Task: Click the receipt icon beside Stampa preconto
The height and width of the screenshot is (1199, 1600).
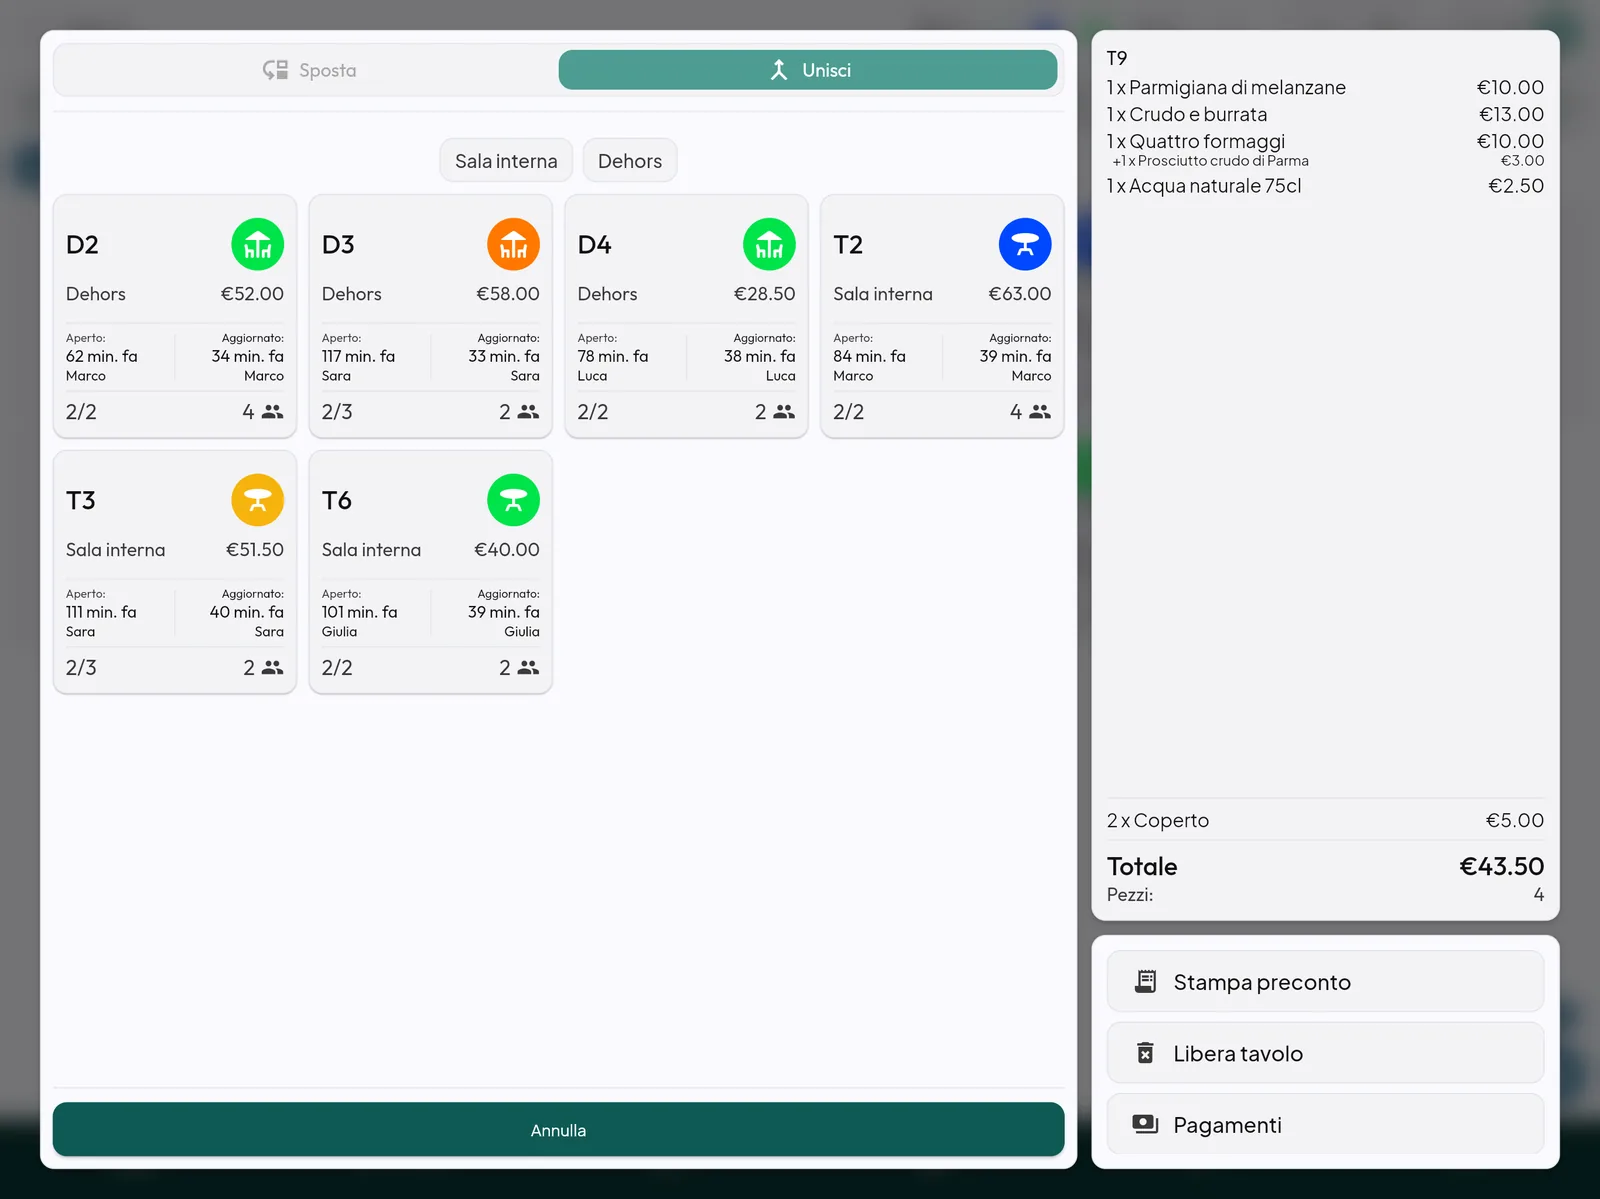Action: click(1146, 982)
